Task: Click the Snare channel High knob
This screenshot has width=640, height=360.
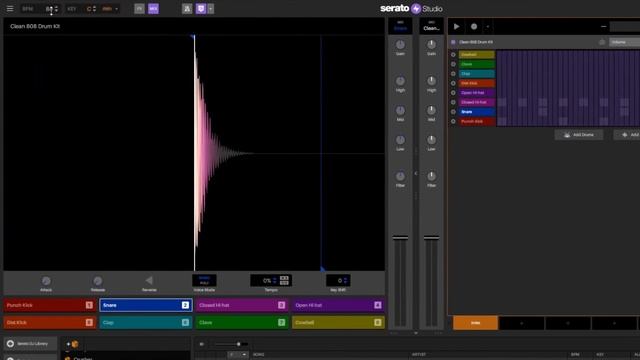Action: click(x=400, y=81)
